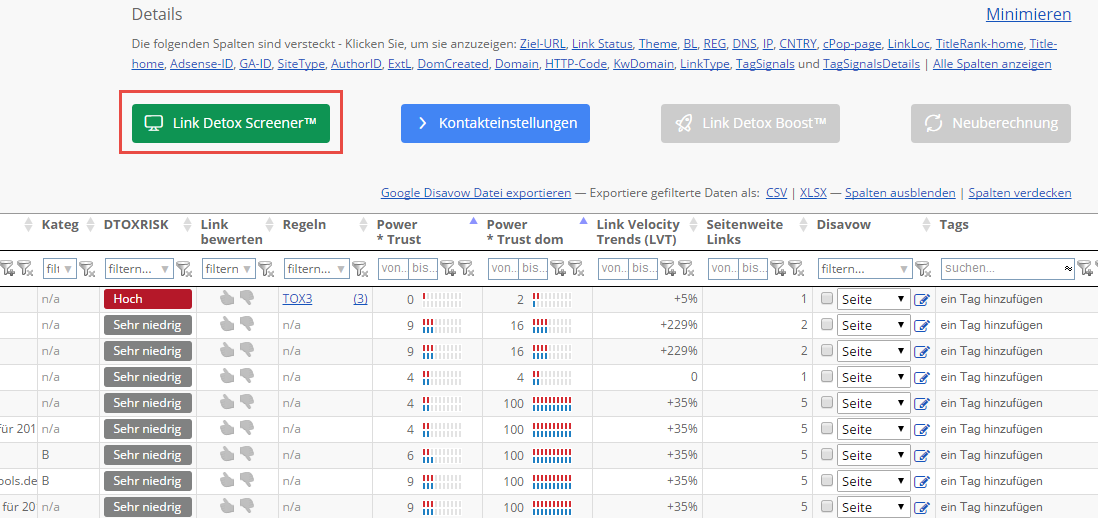Open edit icon next to Hoch row's Seite dropdown
1098x518 pixels.
[922, 300]
